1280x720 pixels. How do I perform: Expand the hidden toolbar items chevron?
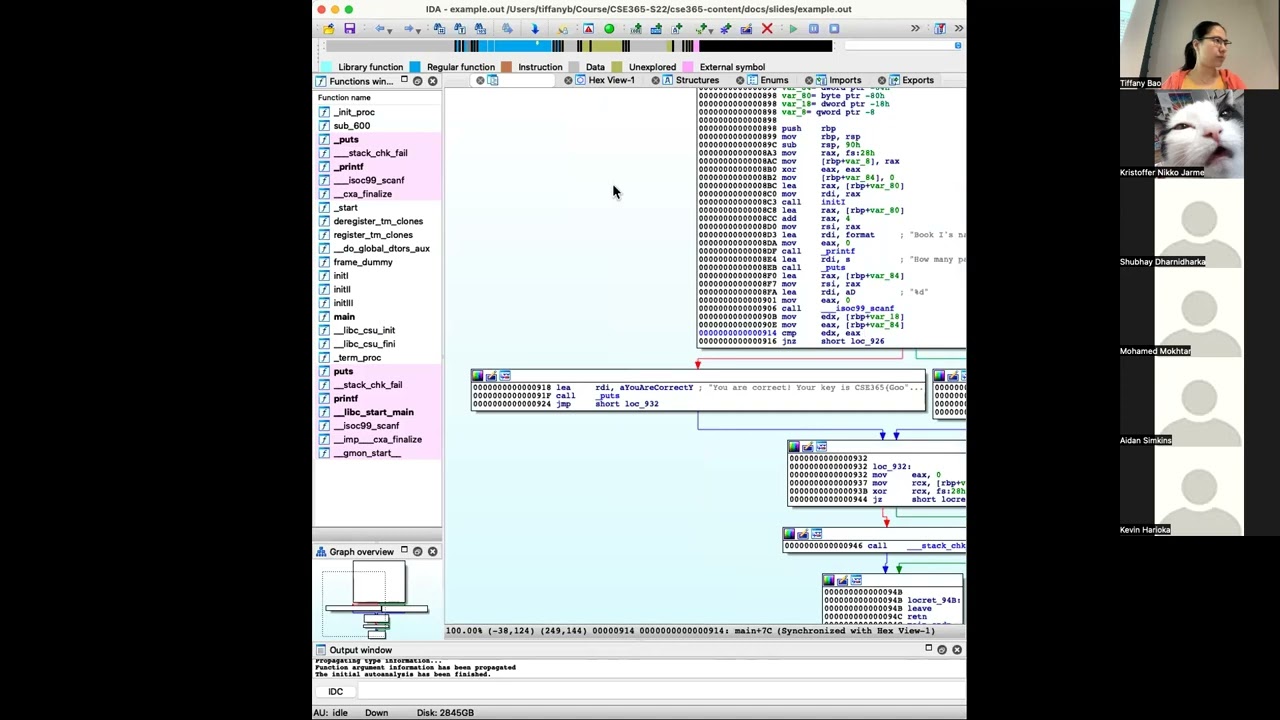[915, 29]
